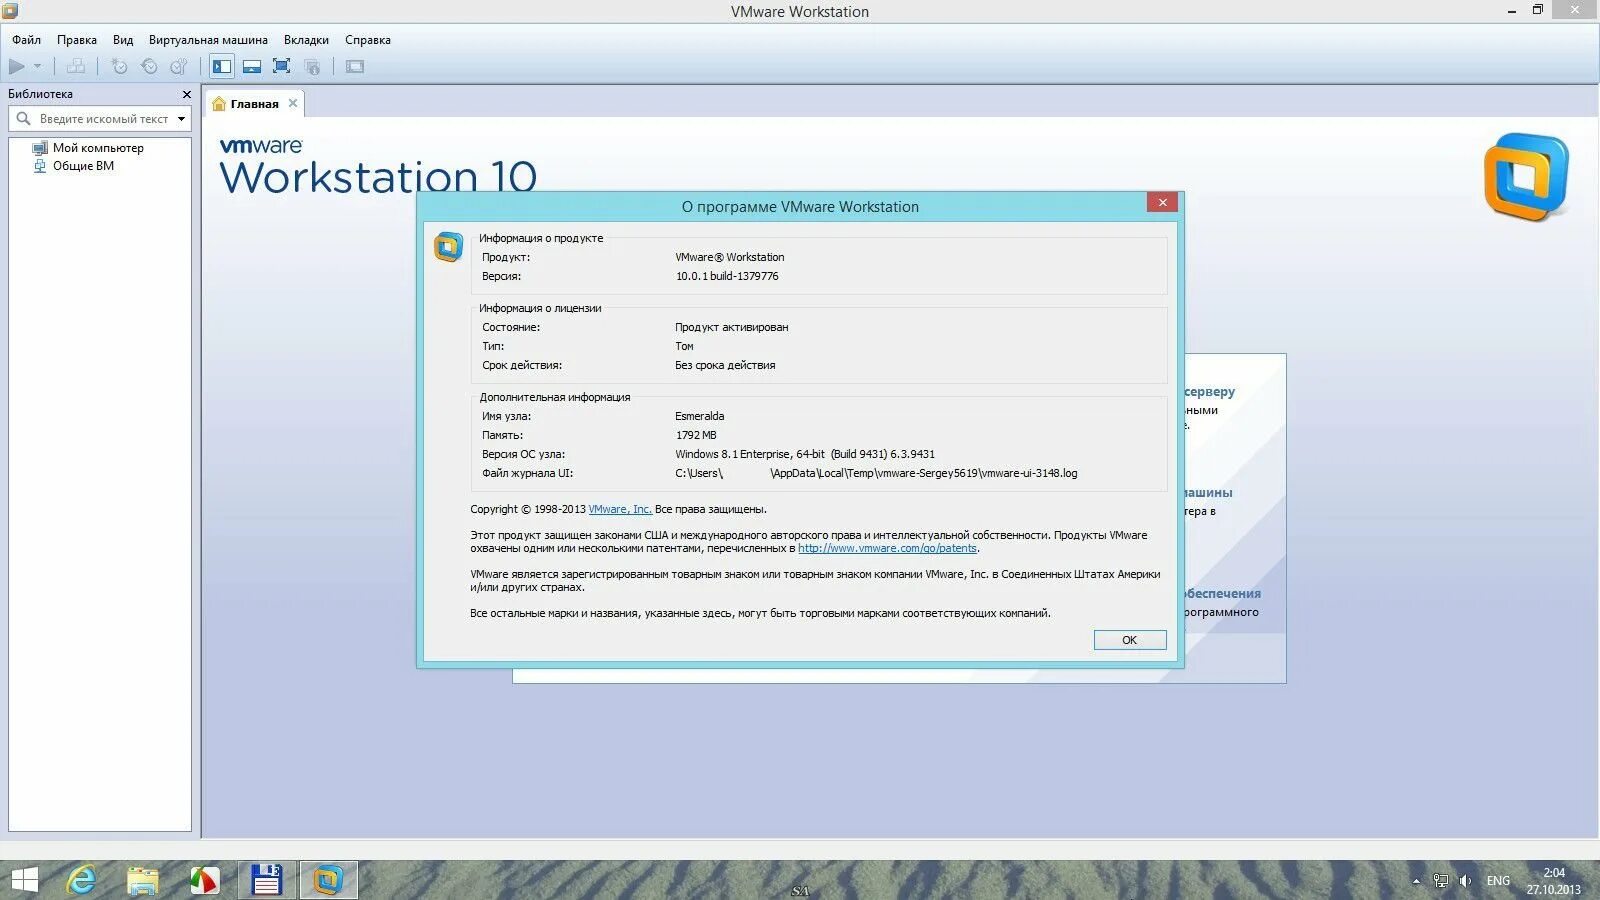
Task: Click the ENG language indicator
Action: pos(1498,881)
